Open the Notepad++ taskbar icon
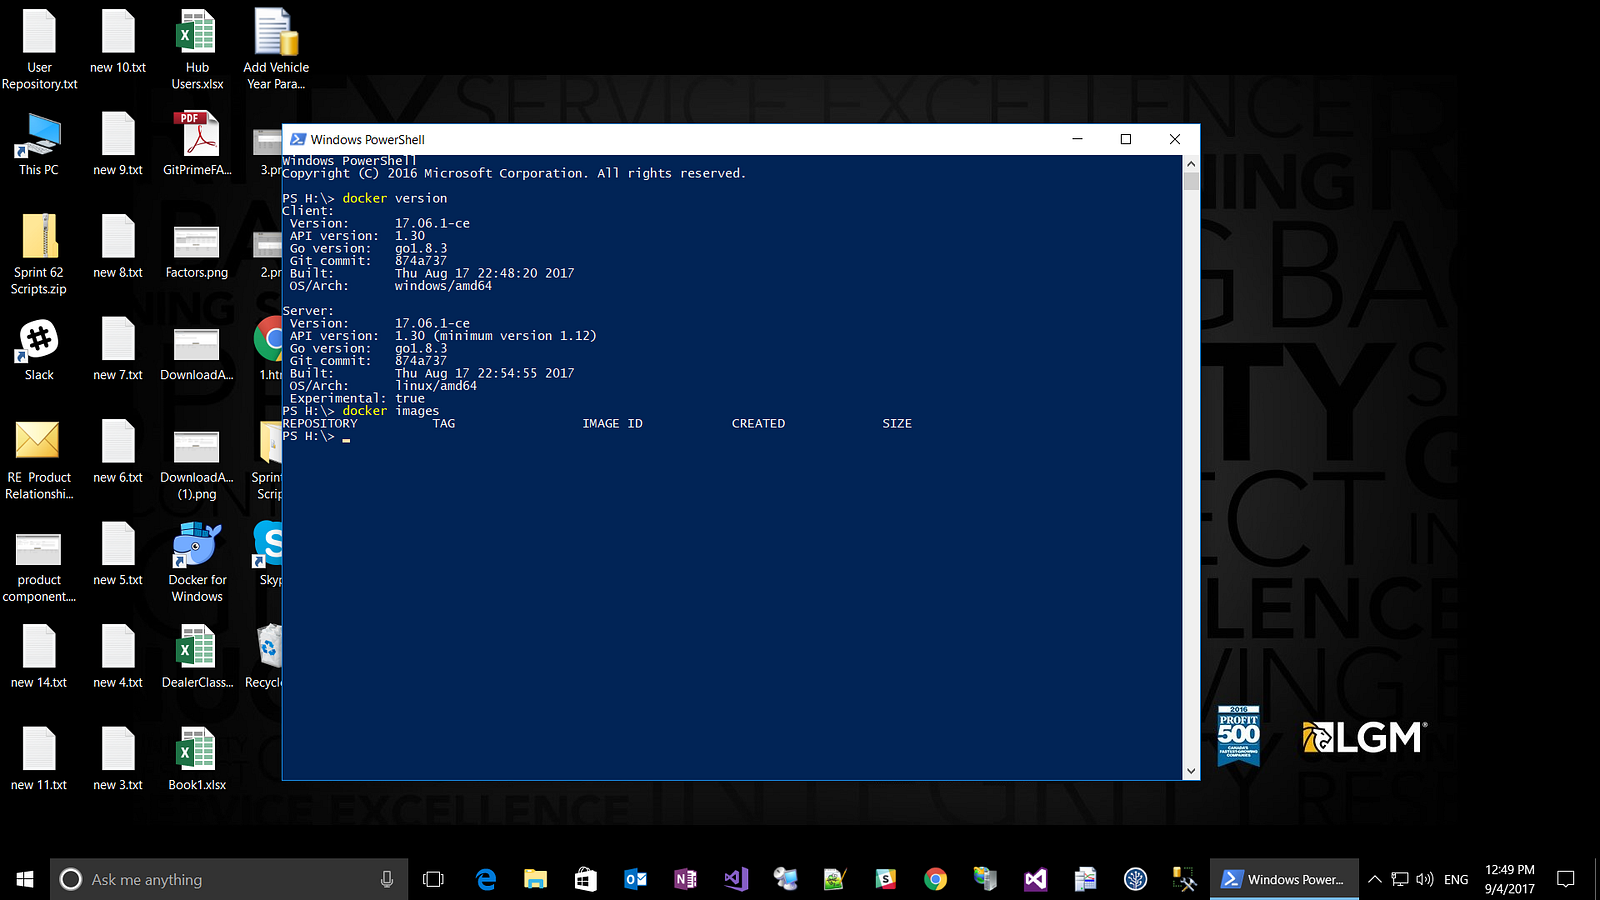 click(x=835, y=879)
